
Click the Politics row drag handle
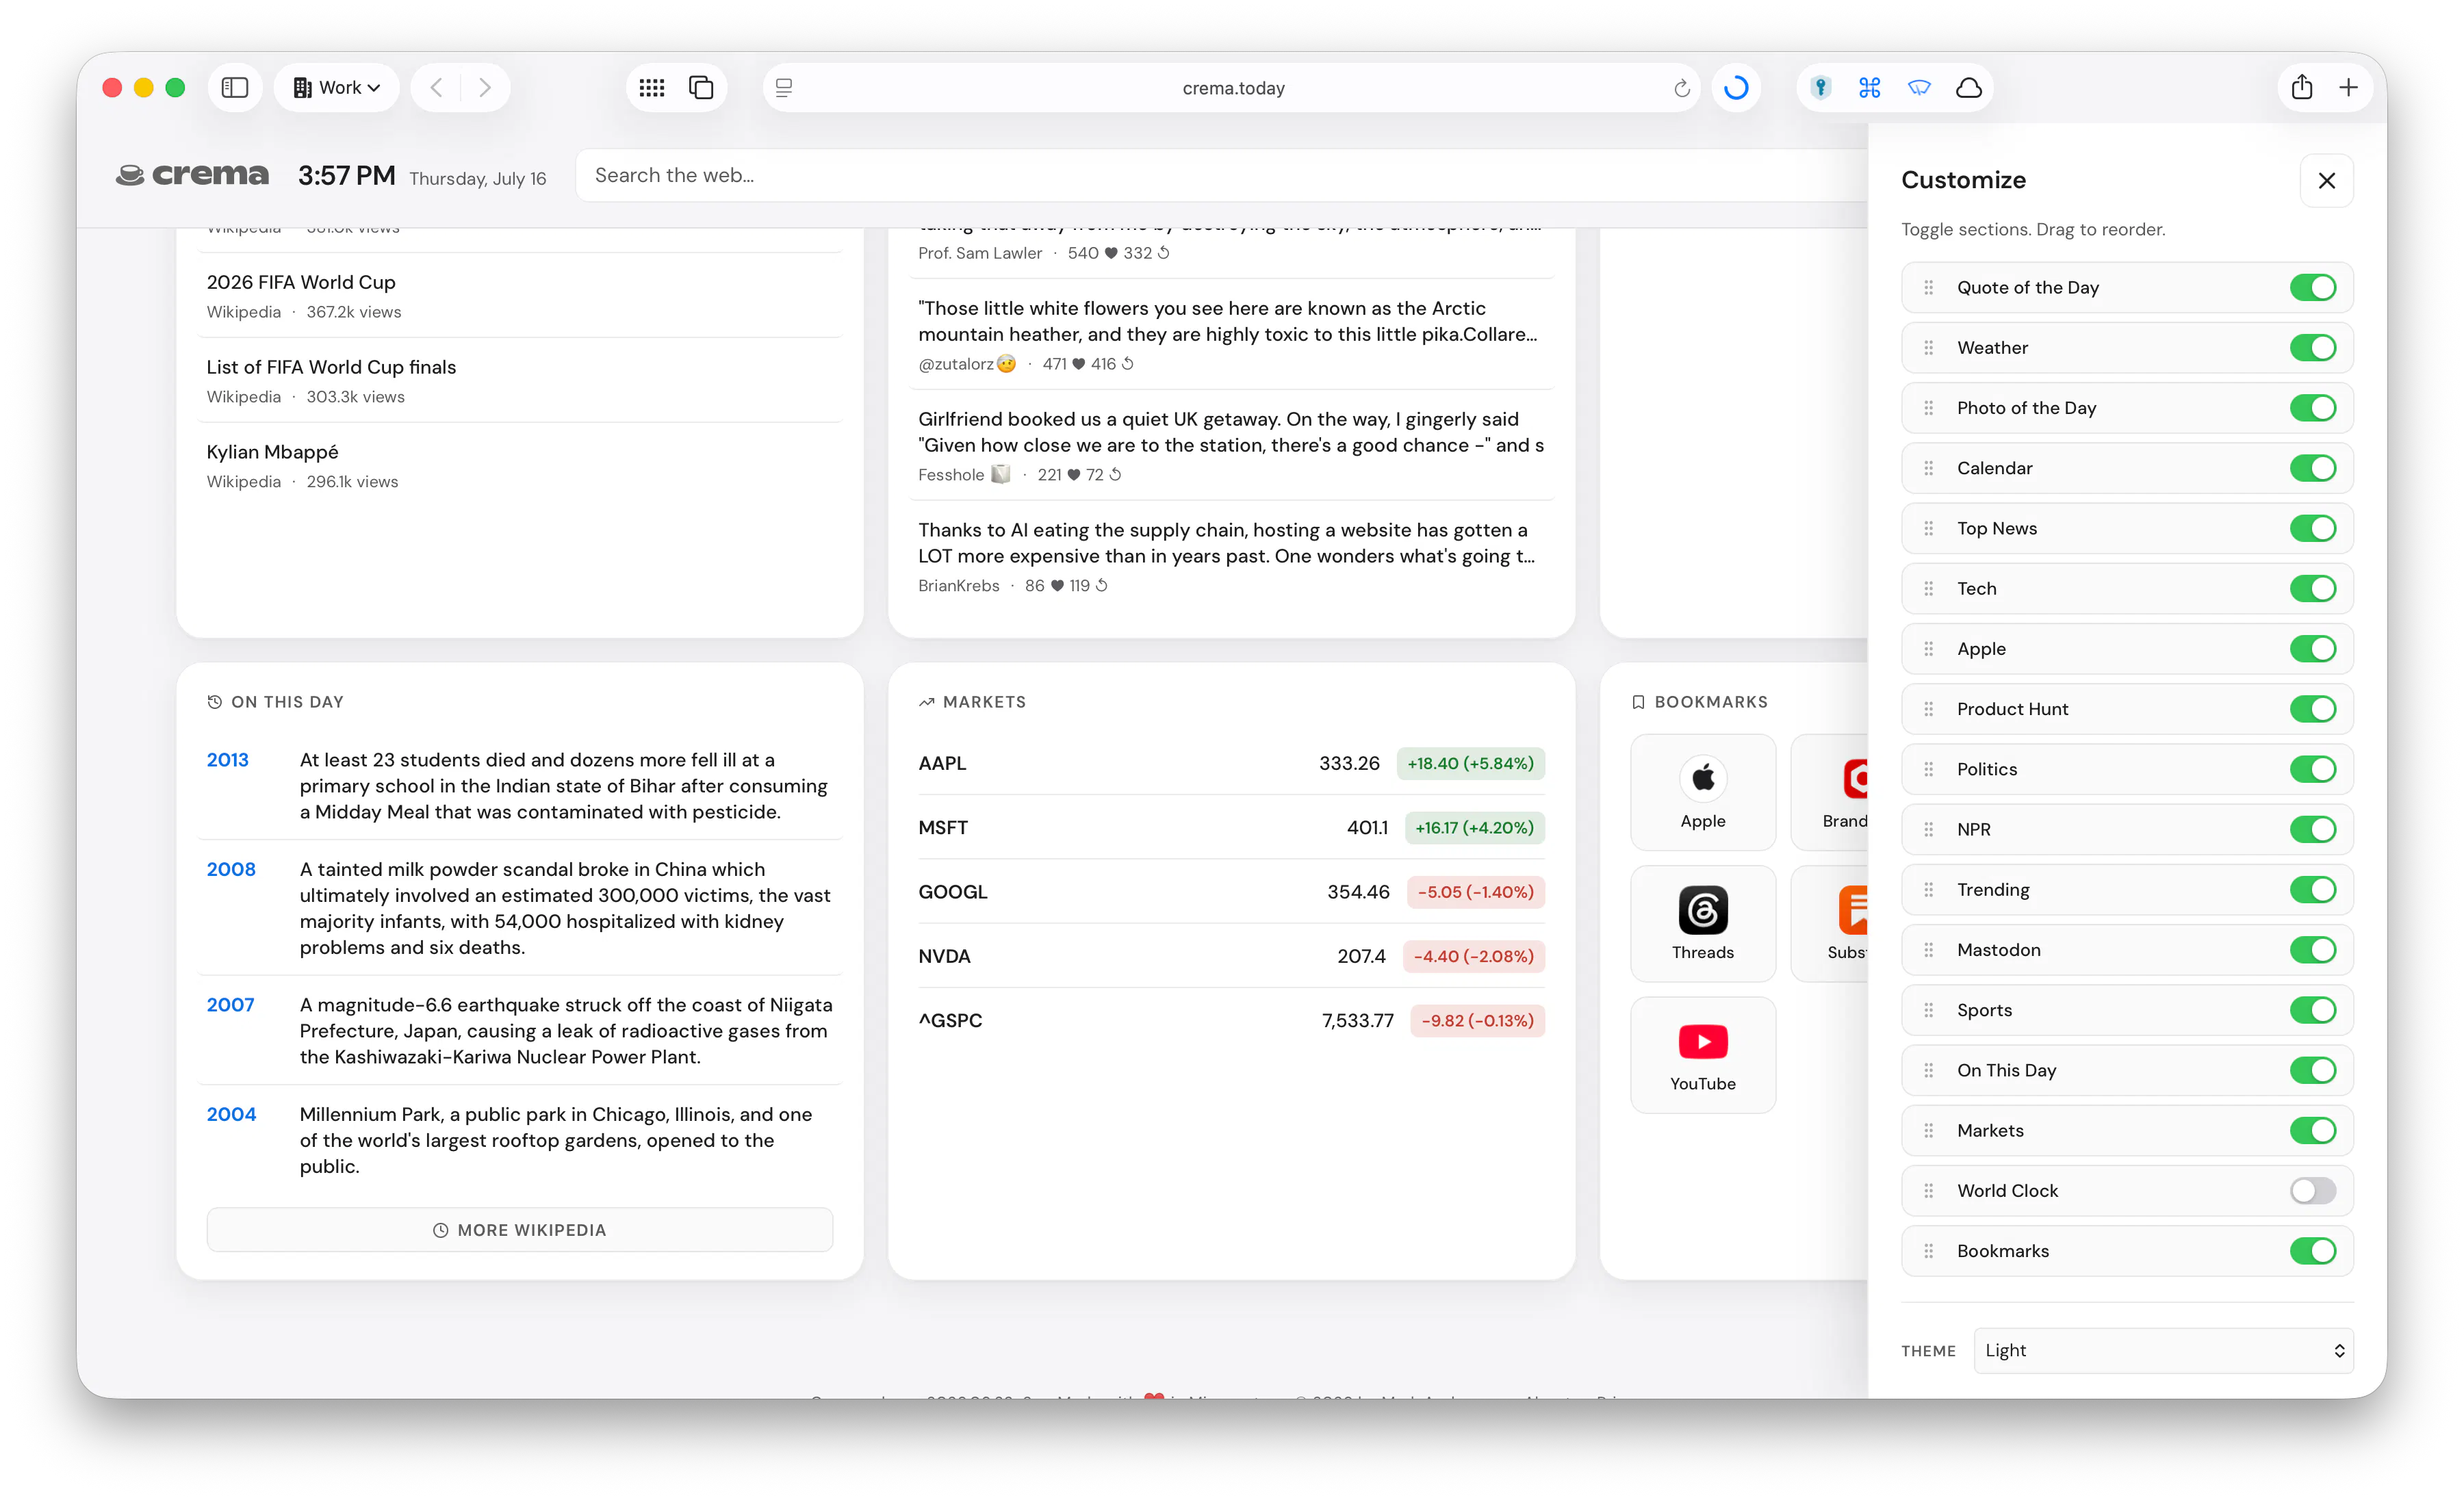coord(1928,769)
